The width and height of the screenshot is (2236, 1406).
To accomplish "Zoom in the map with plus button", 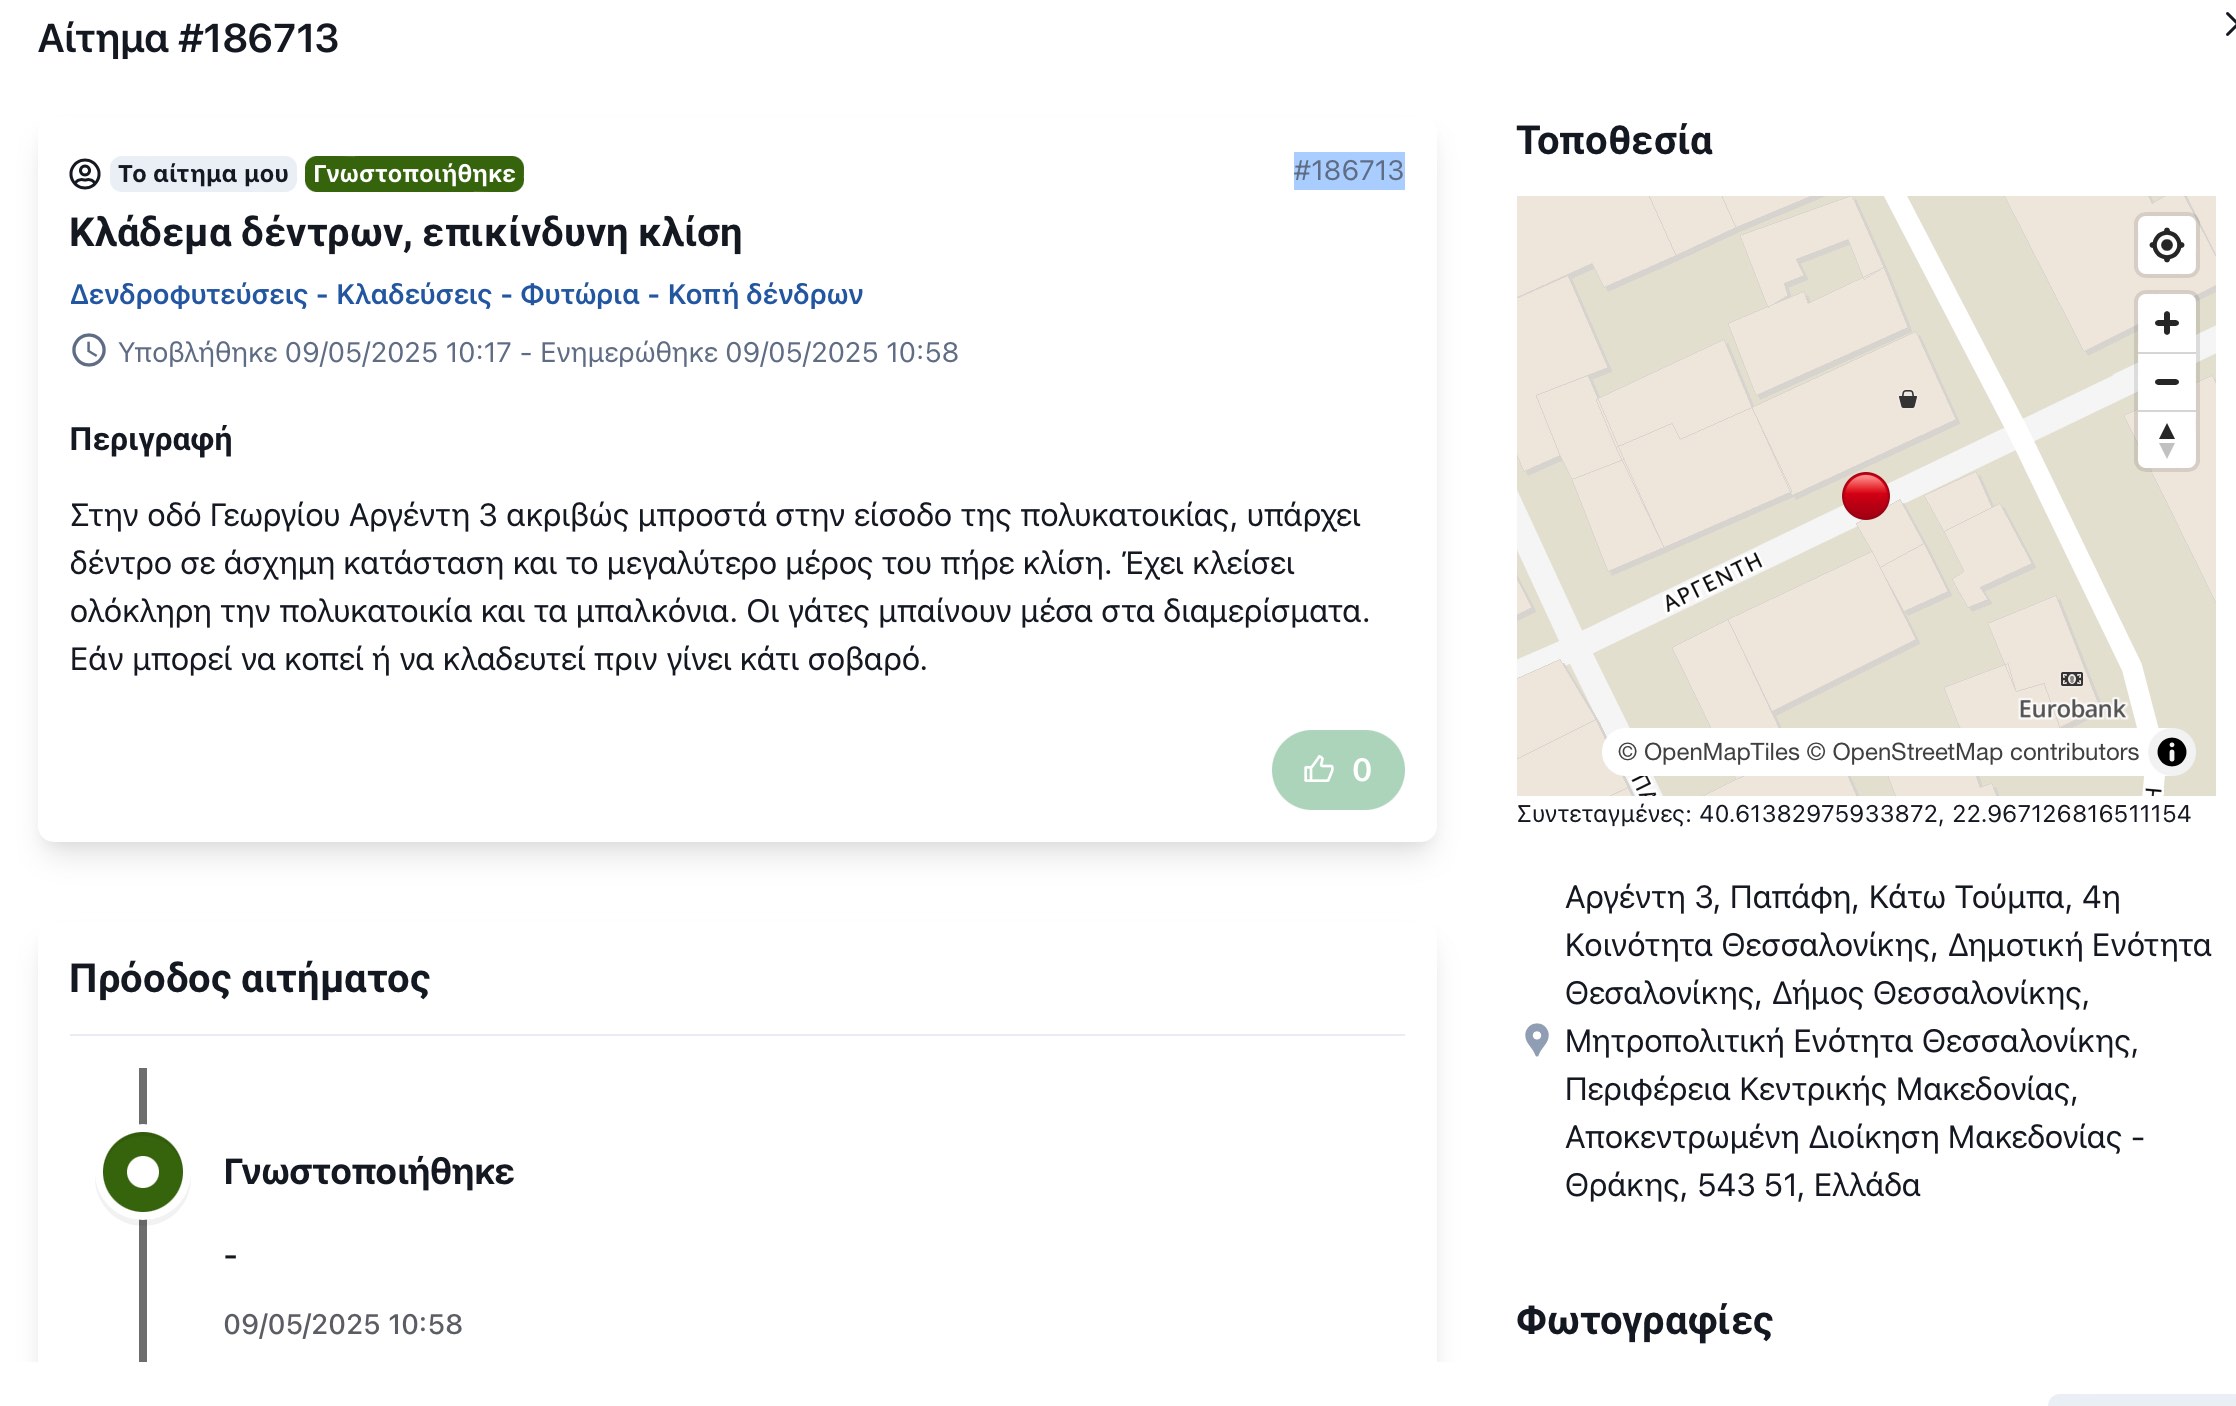I will point(2166,323).
